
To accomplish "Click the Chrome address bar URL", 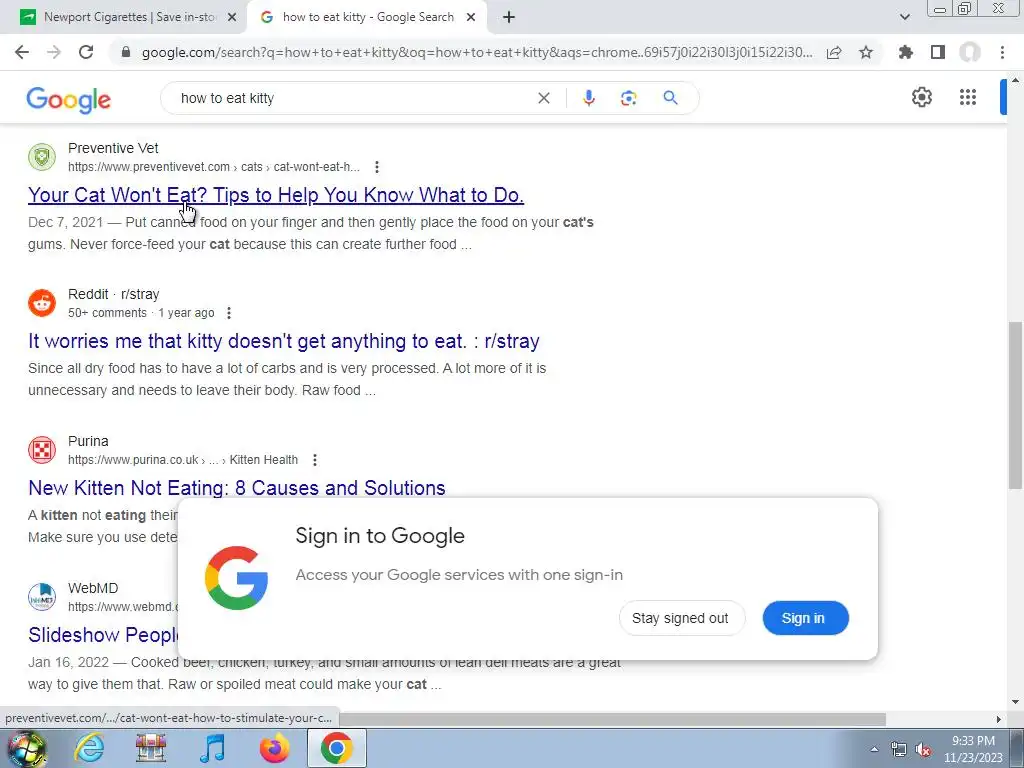I will [477, 52].
